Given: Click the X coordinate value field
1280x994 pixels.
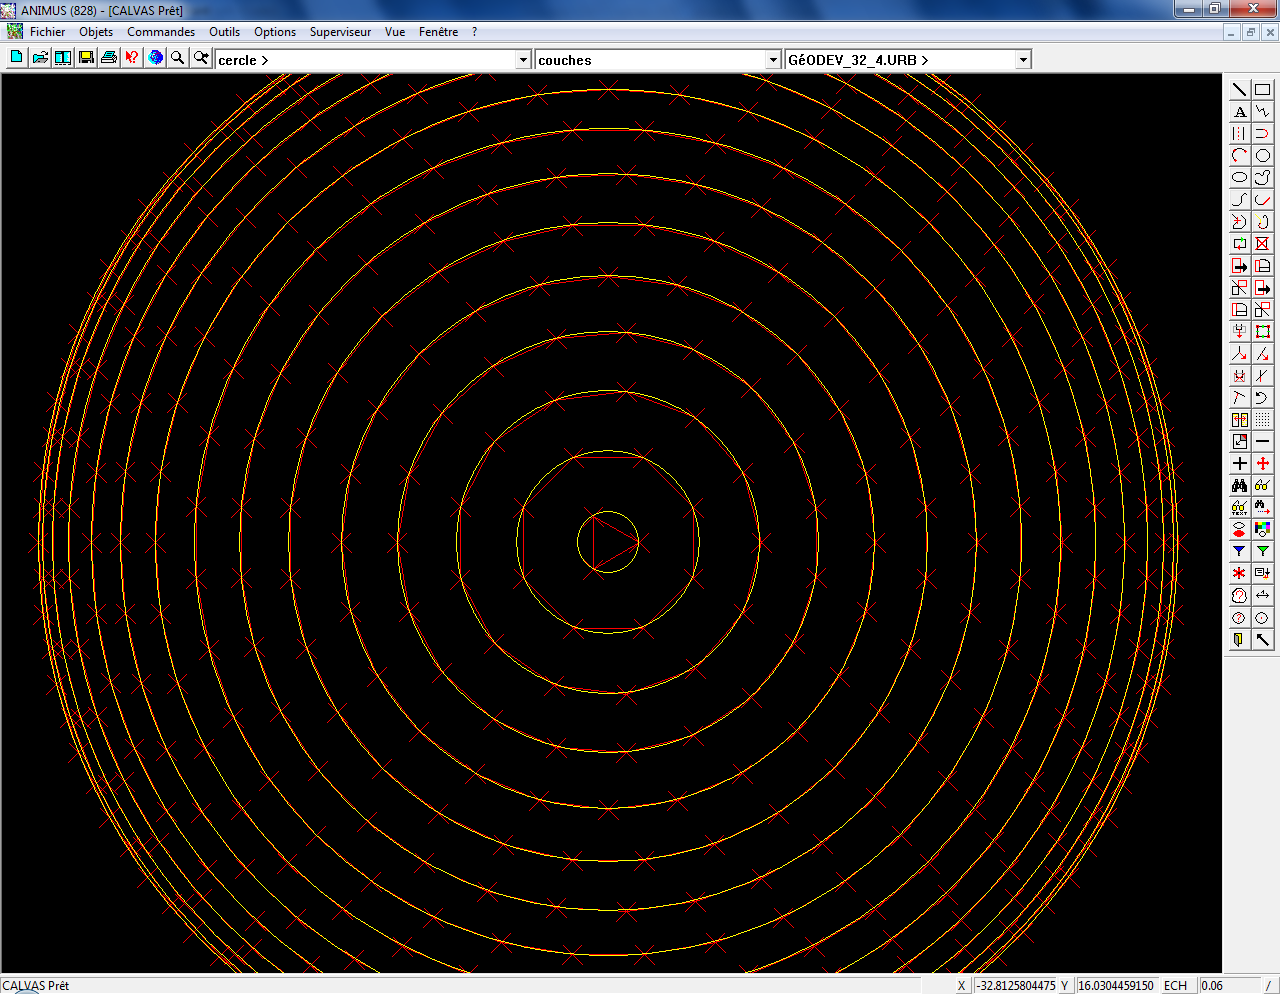Looking at the screenshot, I should (x=1015, y=985).
